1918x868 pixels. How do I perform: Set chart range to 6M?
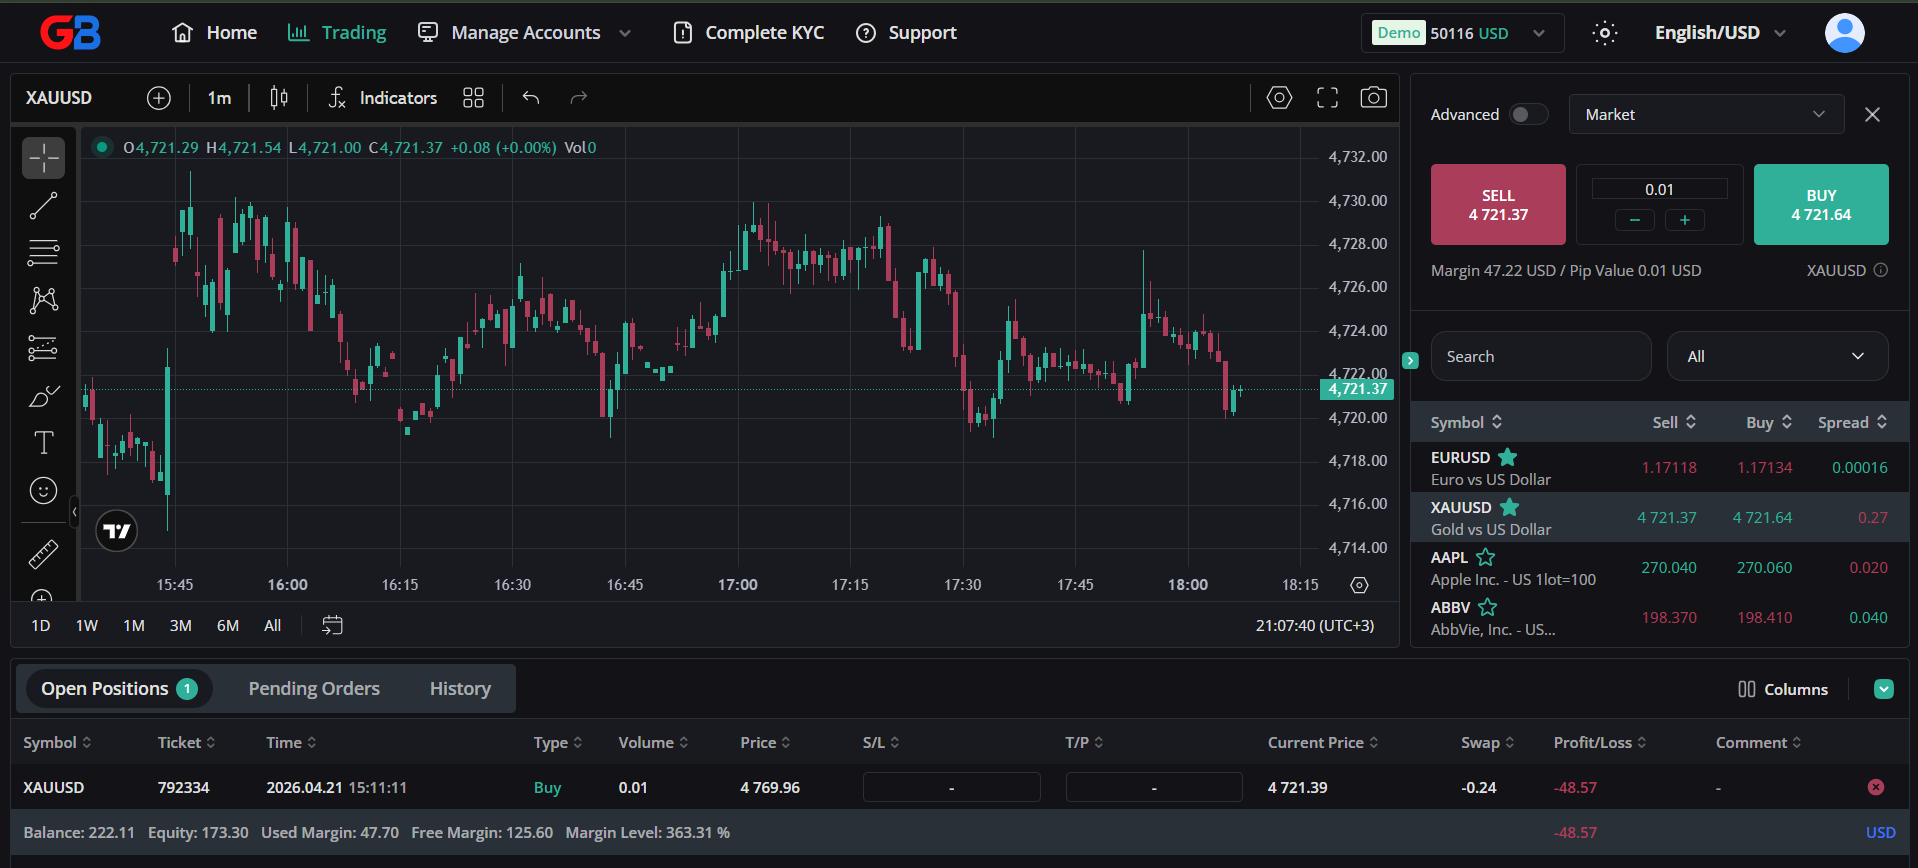pos(228,626)
